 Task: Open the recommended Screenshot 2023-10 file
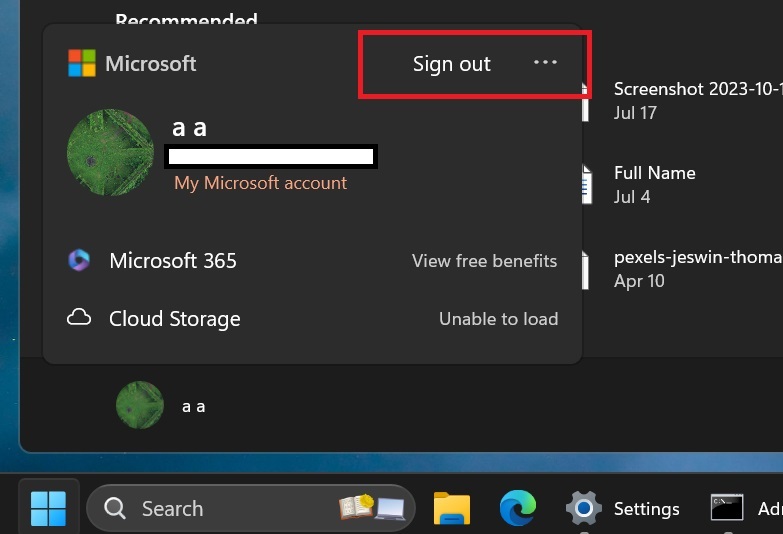click(x=682, y=100)
